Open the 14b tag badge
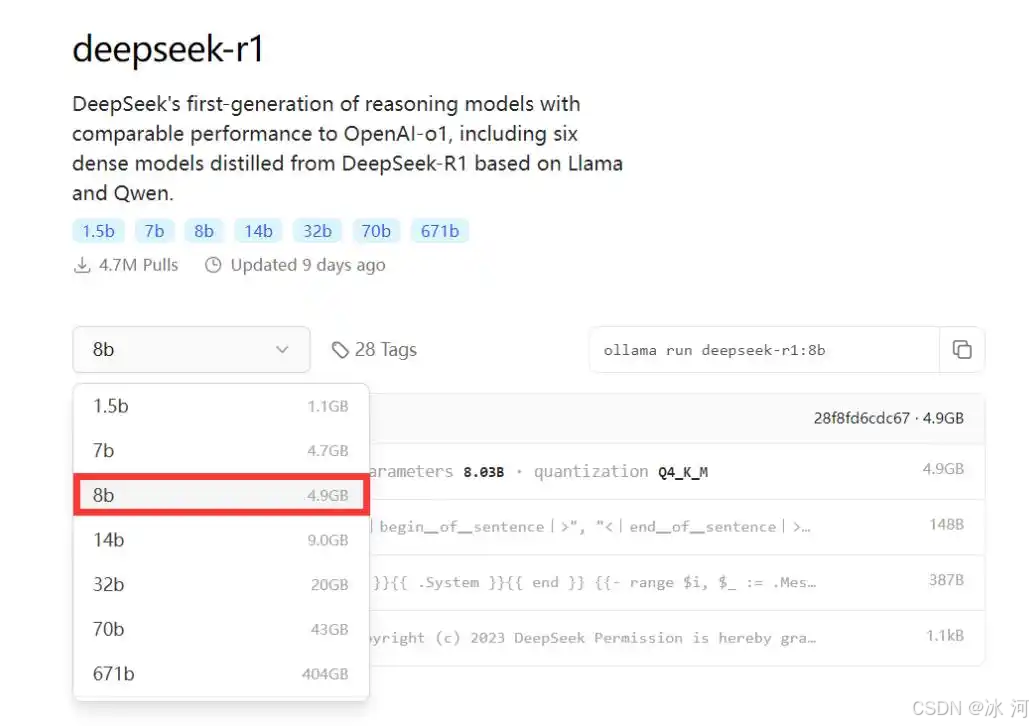Screen dimensions: 1033x726 [258, 231]
